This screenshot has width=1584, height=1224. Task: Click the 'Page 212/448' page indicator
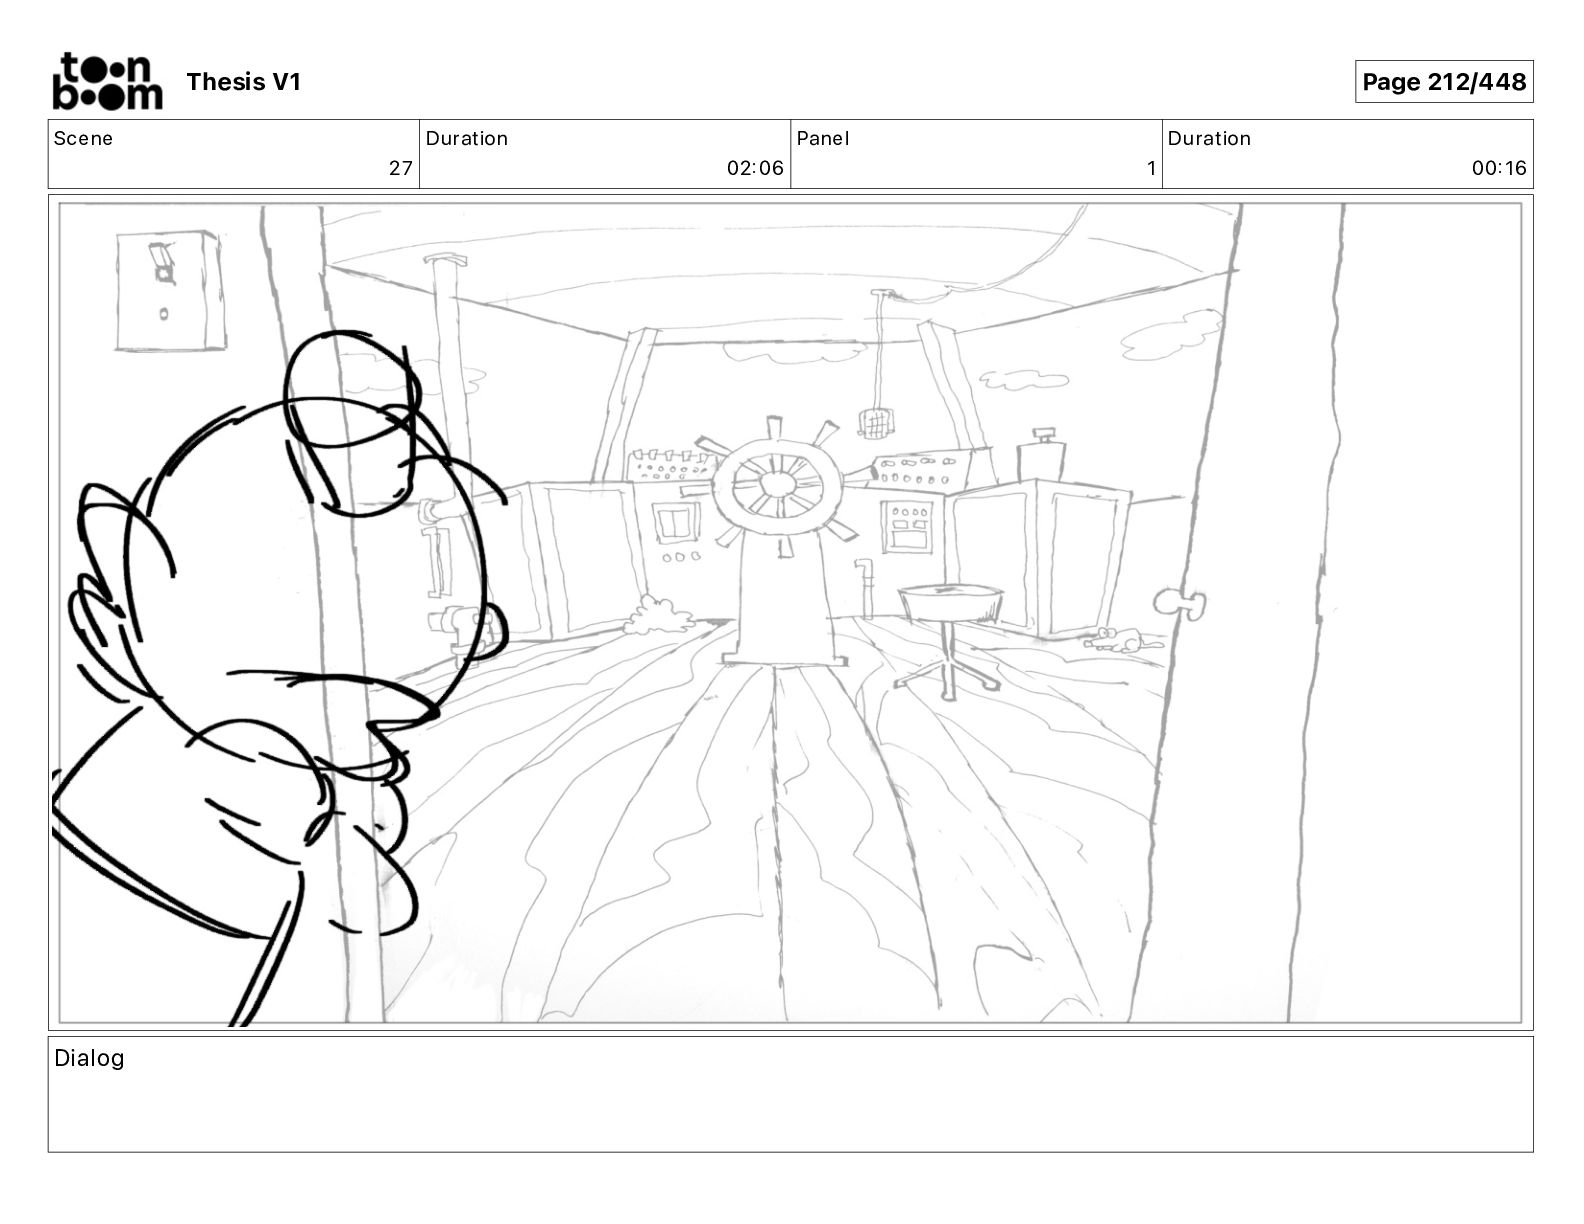coord(1444,82)
